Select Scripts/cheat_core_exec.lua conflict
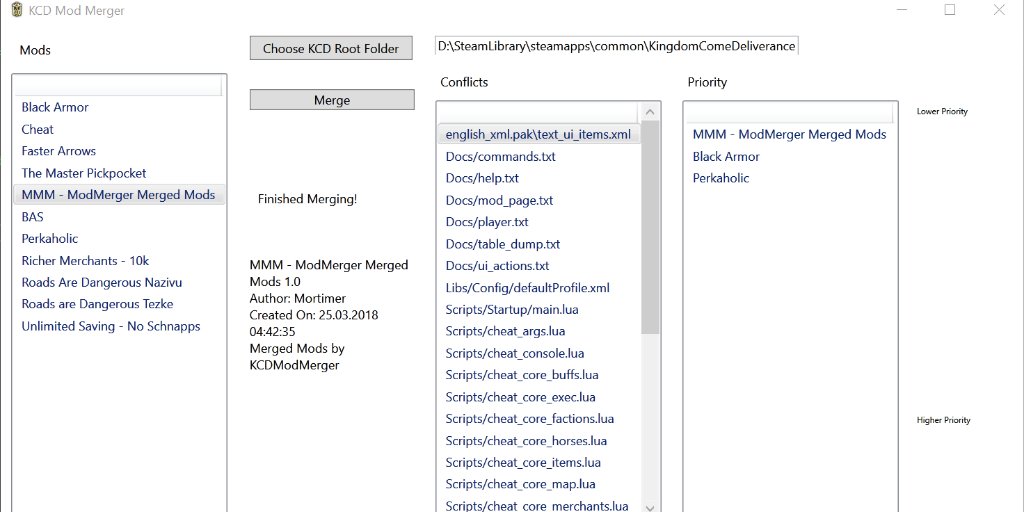1024x512 pixels. 539,397
